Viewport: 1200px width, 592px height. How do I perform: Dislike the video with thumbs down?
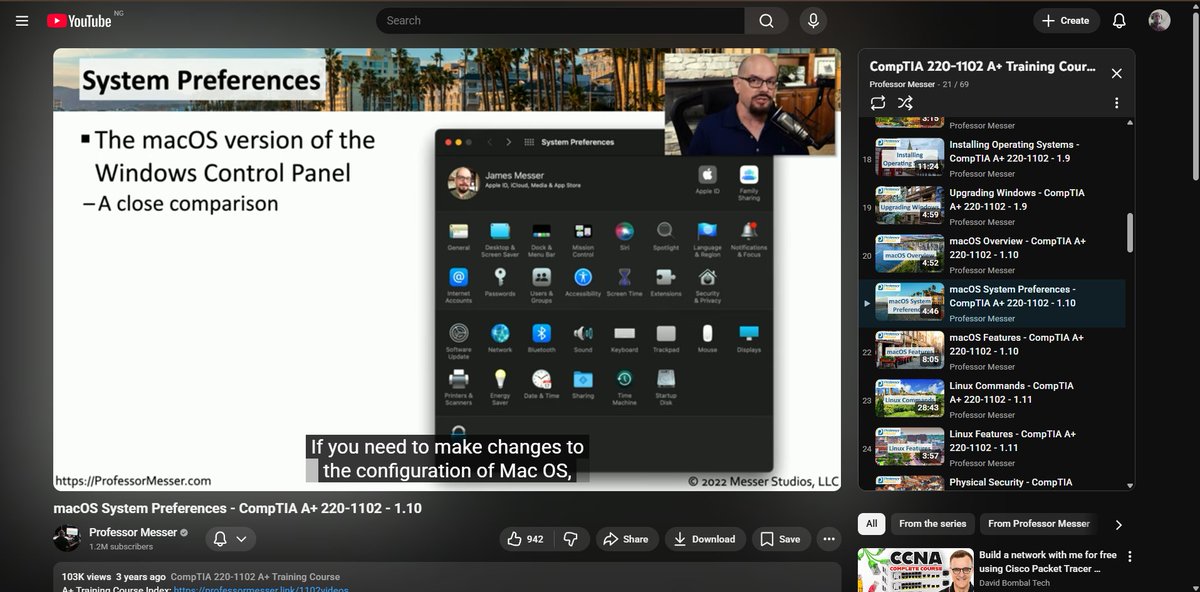pyautogui.click(x=571, y=539)
